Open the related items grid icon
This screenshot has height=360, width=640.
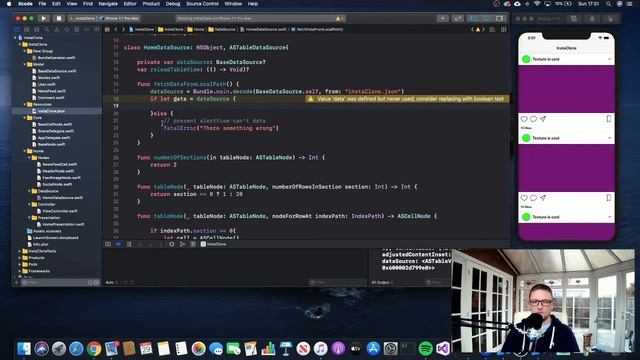[107, 29]
